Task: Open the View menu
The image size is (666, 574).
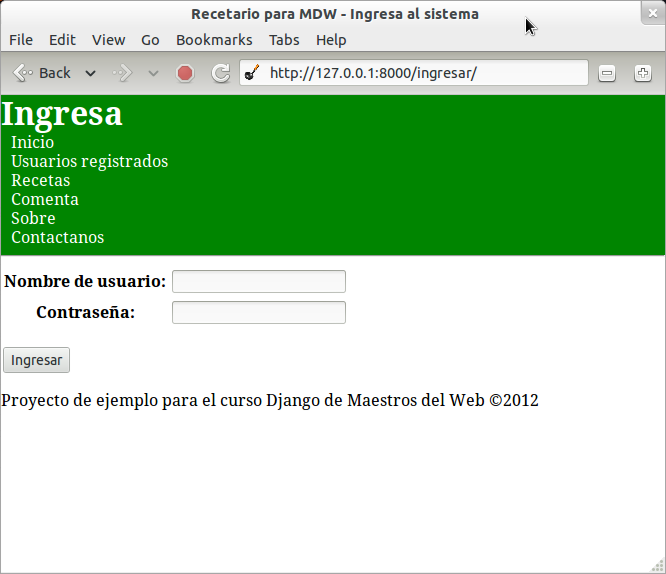Action: pyautogui.click(x=108, y=40)
